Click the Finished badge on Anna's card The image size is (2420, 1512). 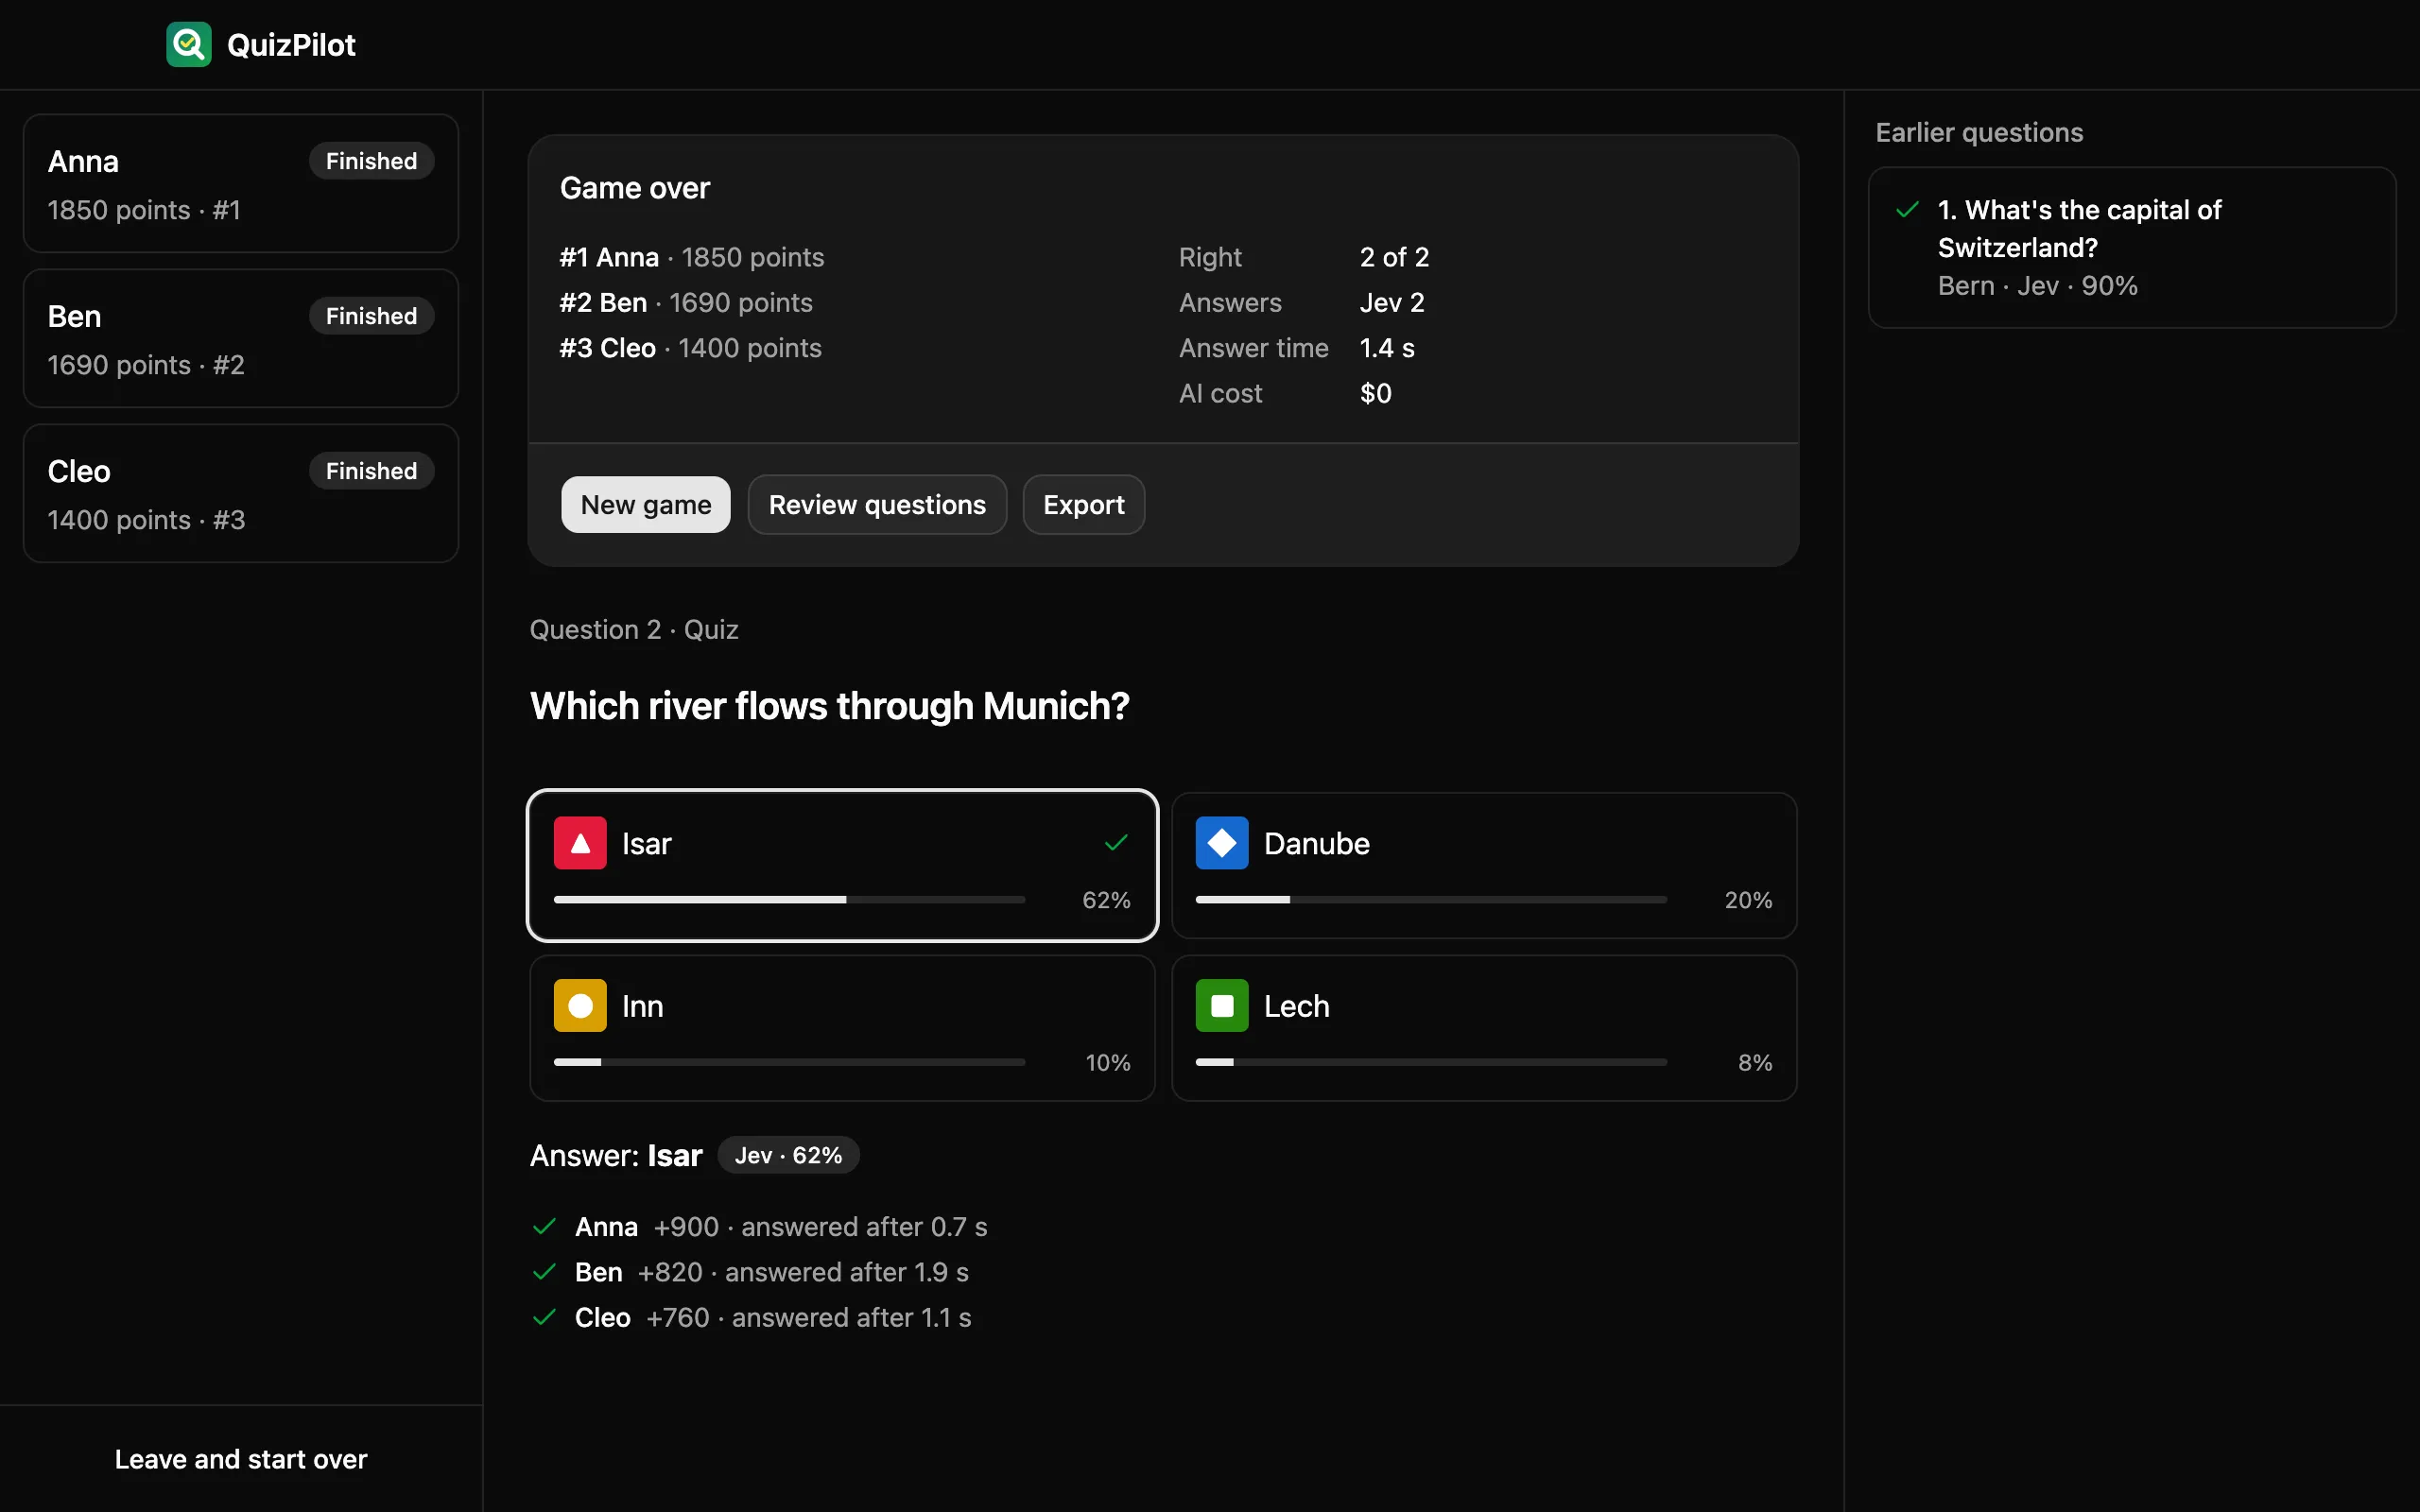click(371, 161)
